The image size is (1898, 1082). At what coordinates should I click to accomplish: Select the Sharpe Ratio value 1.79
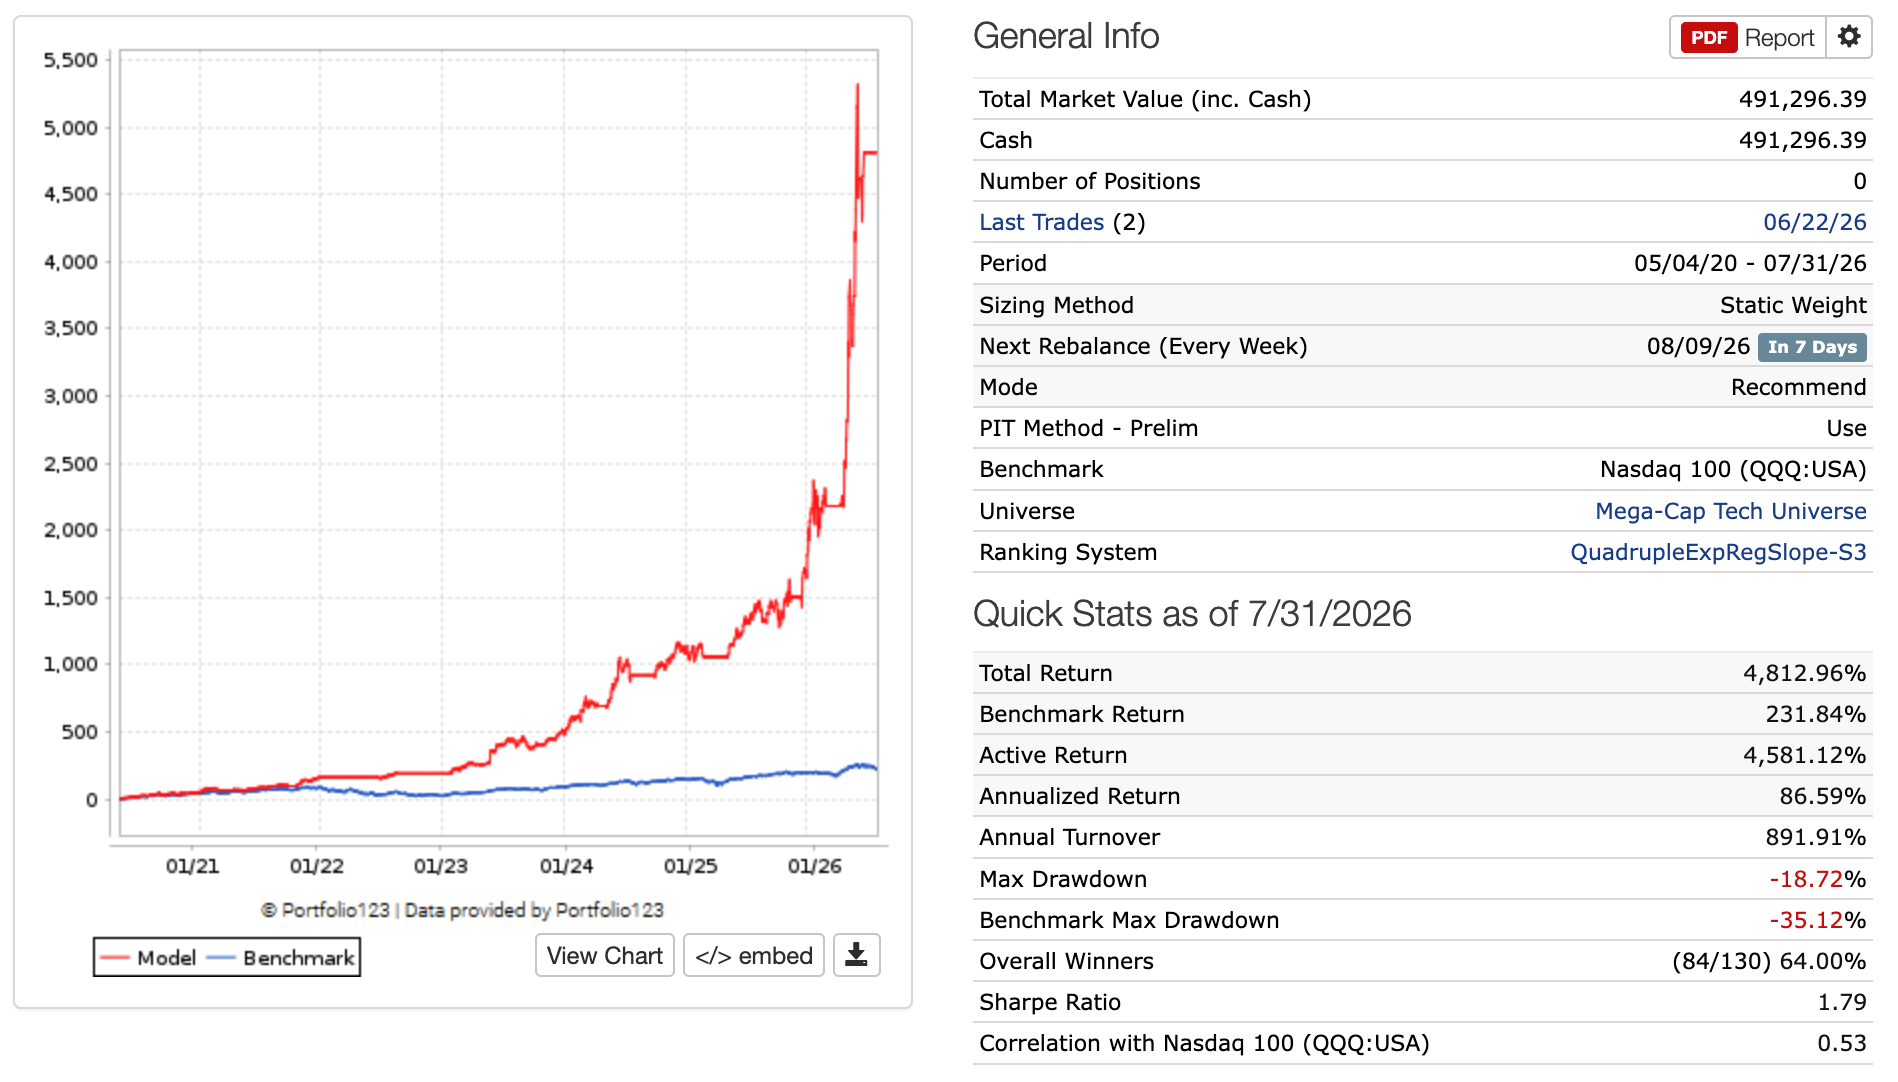point(1842,1002)
